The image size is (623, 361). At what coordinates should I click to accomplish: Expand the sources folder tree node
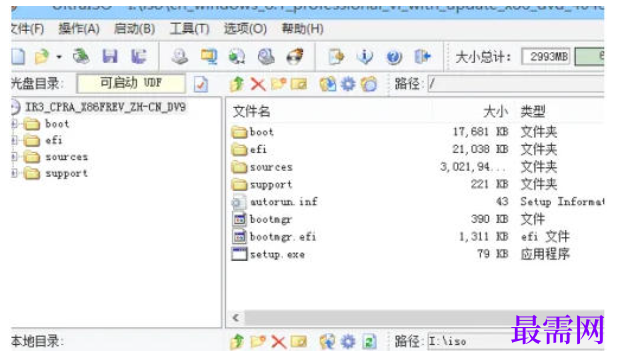coord(14,157)
